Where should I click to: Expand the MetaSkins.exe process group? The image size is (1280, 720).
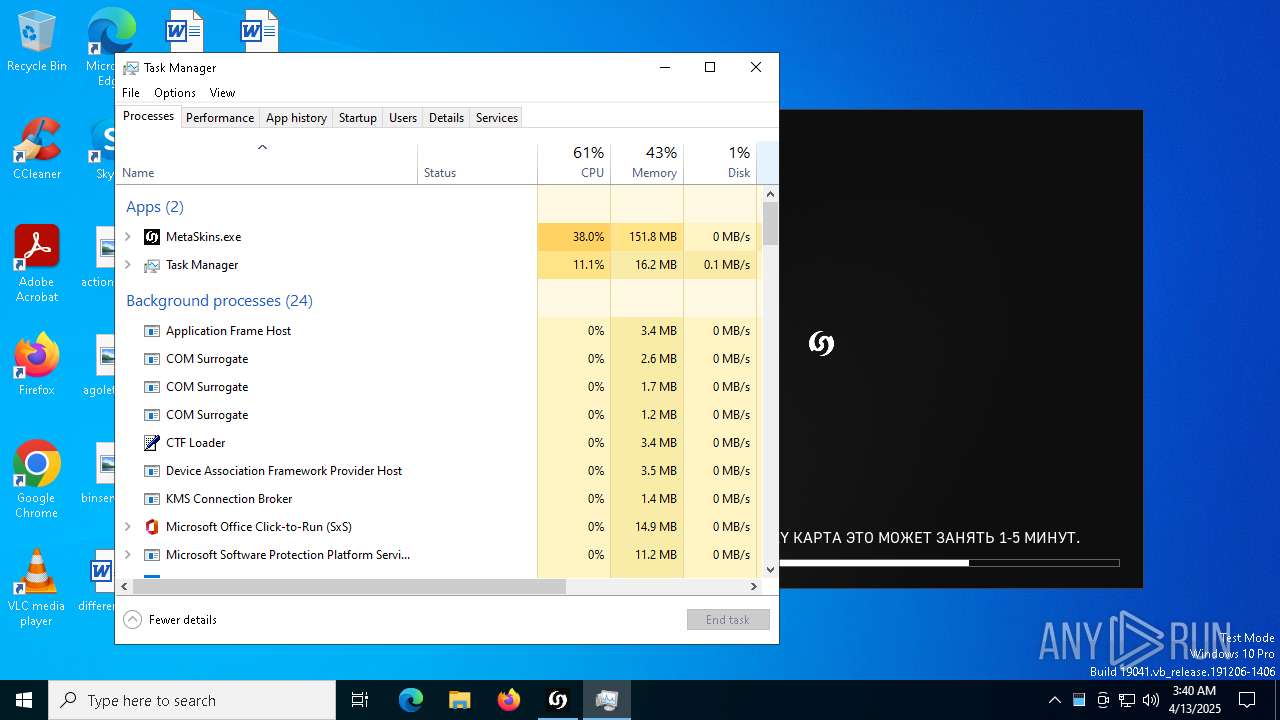coord(127,237)
